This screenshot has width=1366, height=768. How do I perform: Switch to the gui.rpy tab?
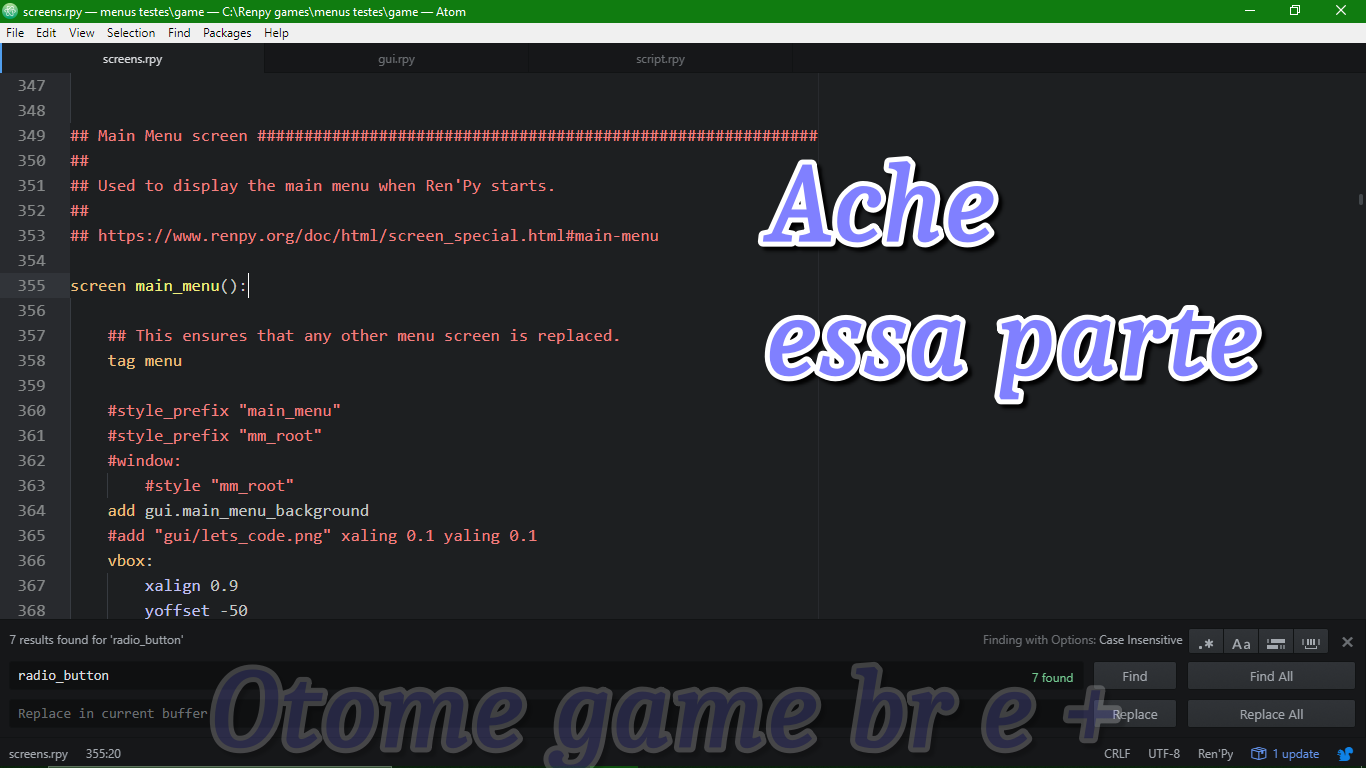coord(396,58)
